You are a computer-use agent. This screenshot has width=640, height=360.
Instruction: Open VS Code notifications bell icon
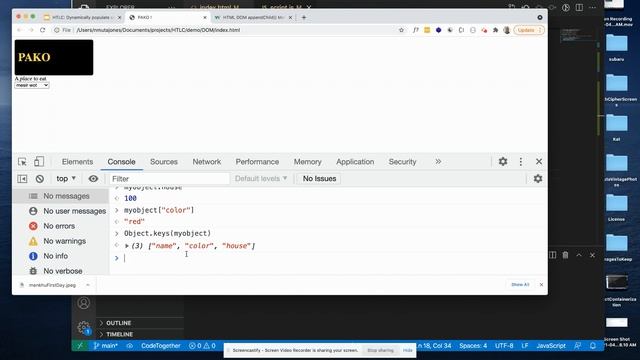[x=593, y=346]
